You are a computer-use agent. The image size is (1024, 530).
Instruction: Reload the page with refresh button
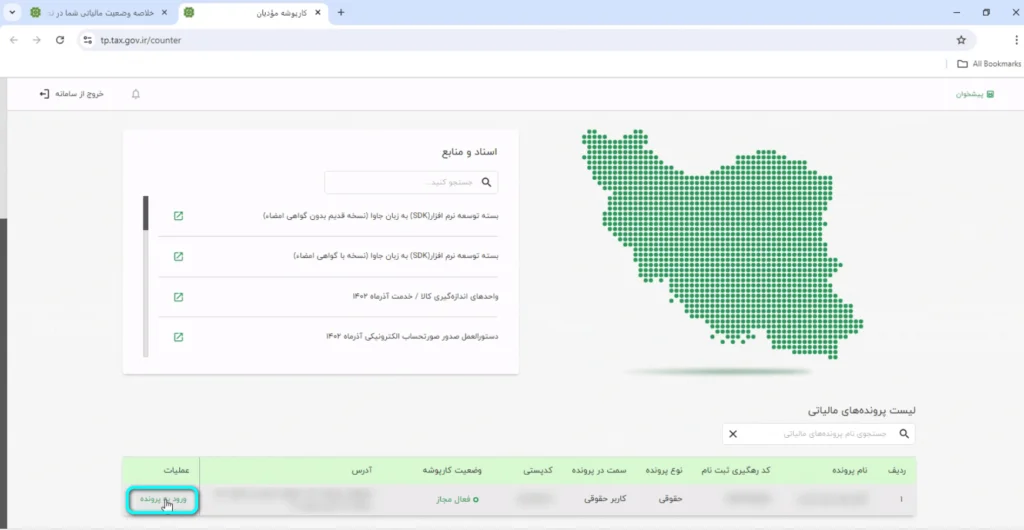point(60,40)
